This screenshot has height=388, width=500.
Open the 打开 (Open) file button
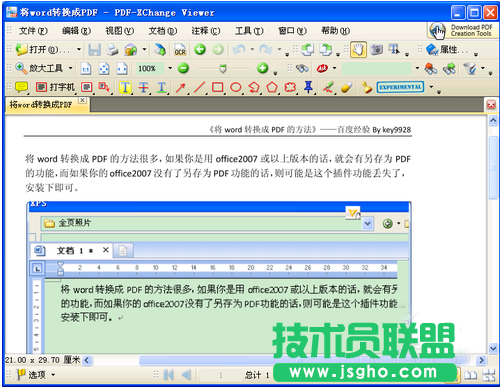(43, 50)
